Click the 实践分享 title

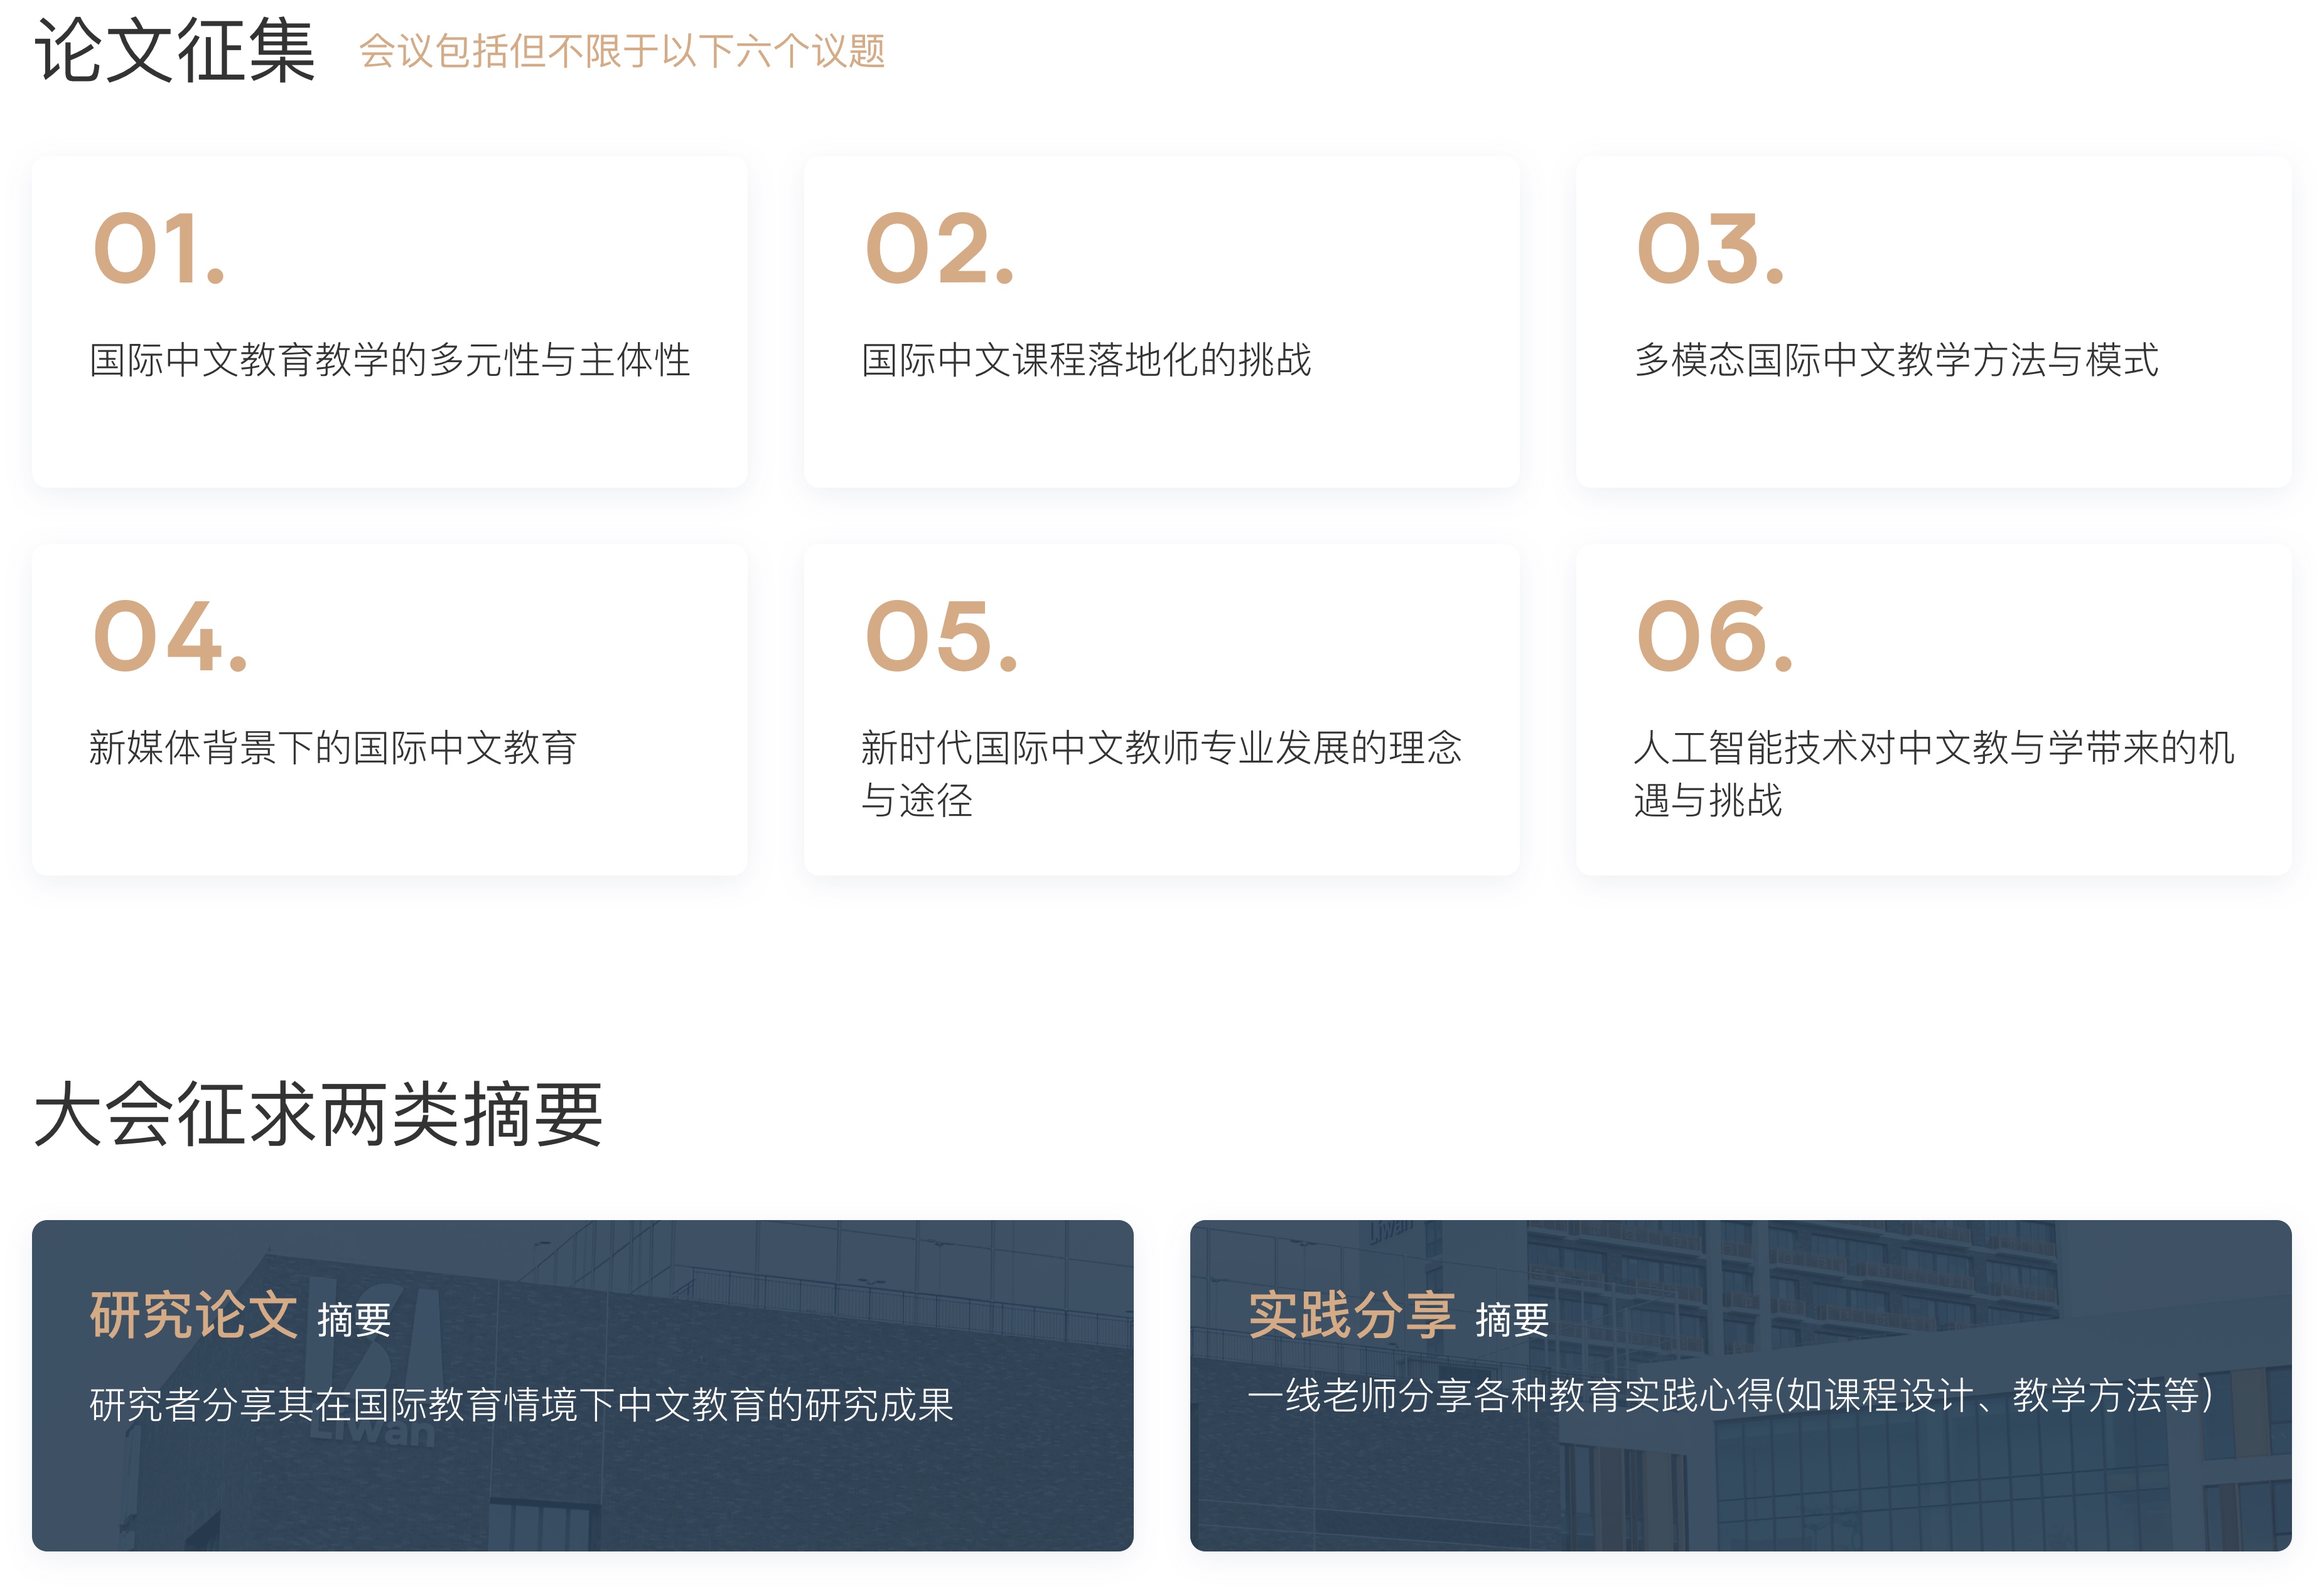pyautogui.click(x=1352, y=1315)
